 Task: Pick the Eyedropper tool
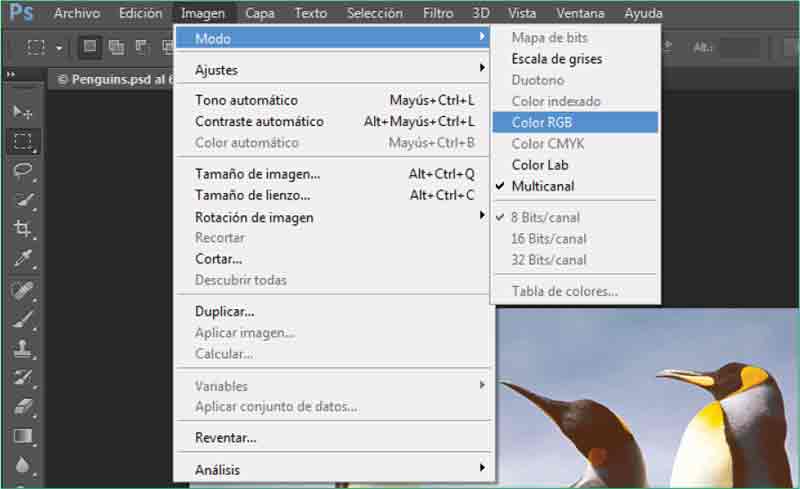click(23, 259)
